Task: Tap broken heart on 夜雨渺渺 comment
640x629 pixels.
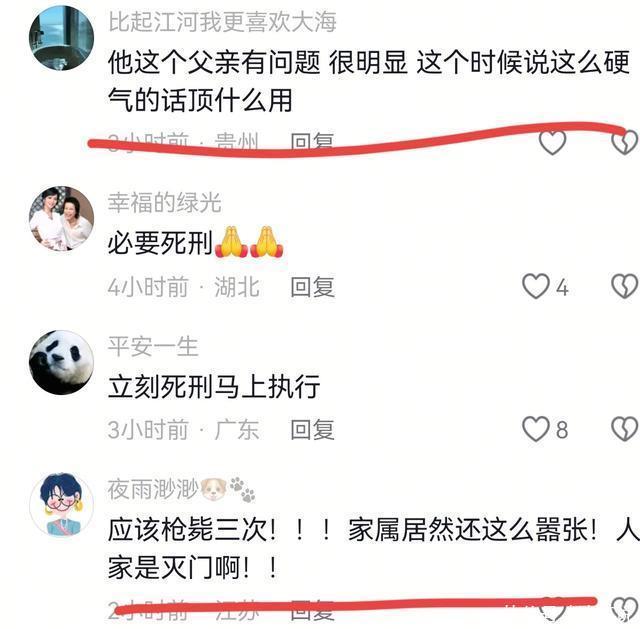Action: 624,609
